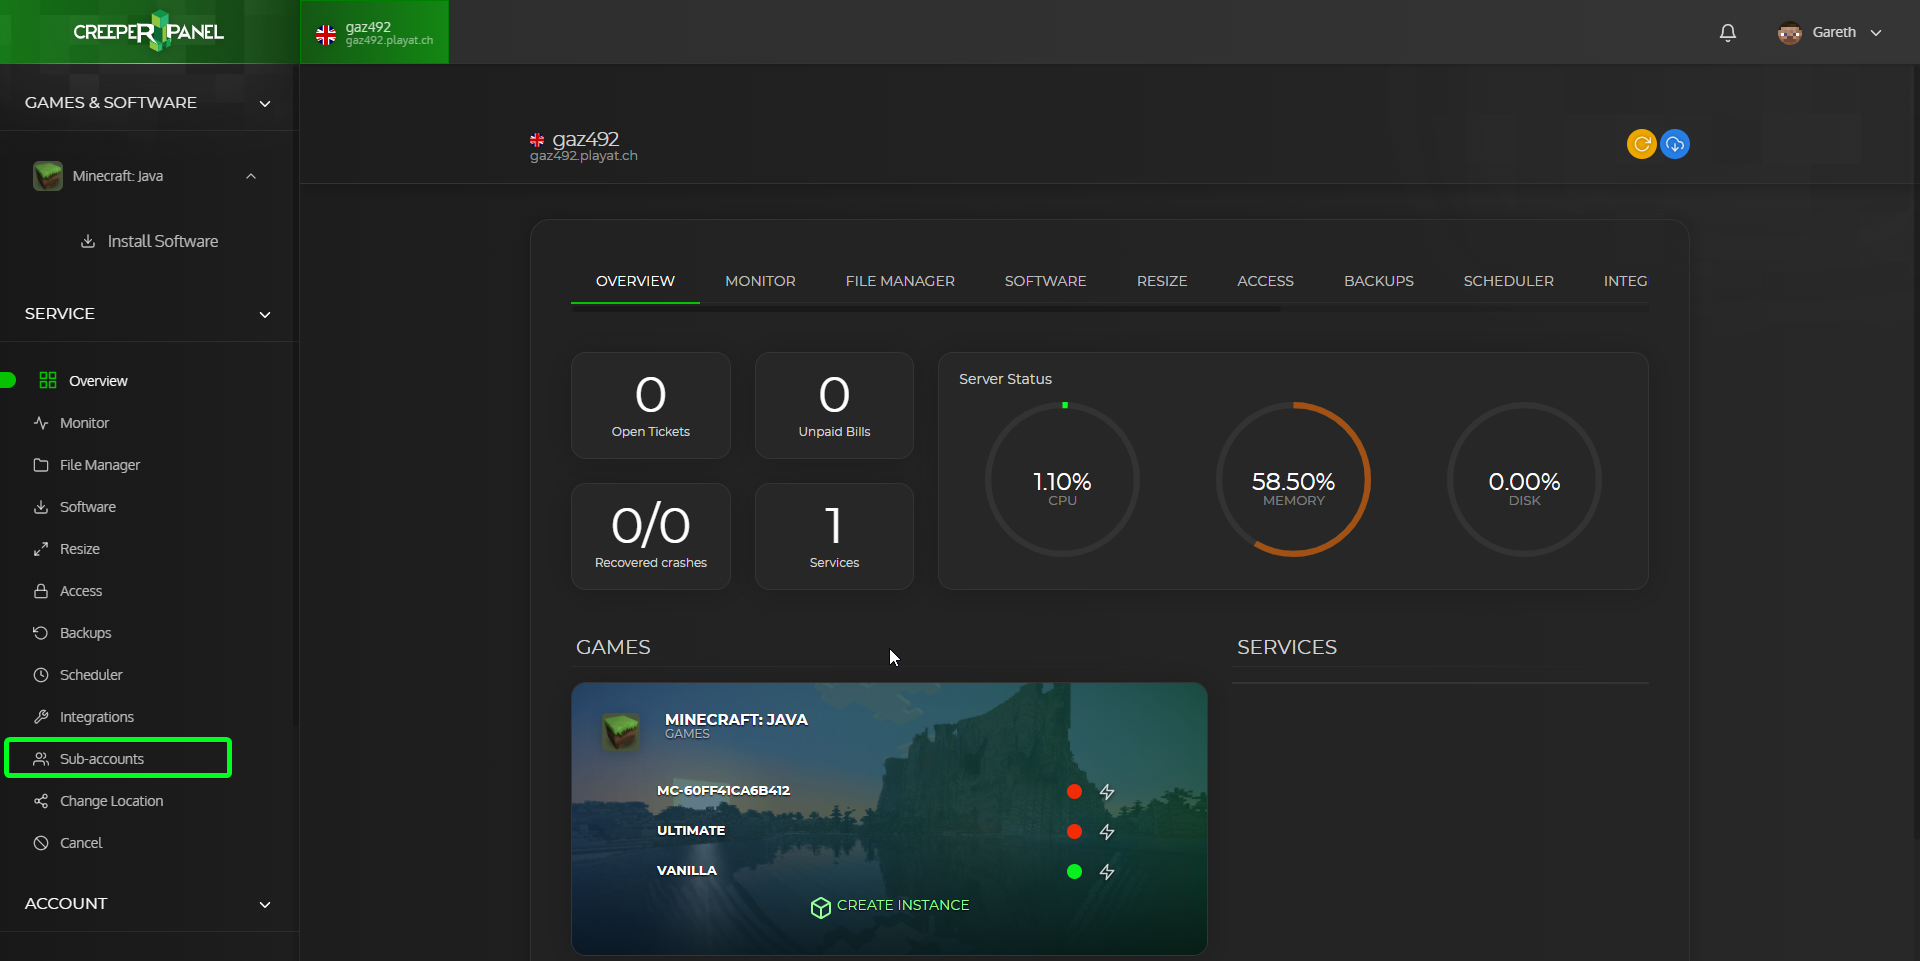
Task: Collapse the Minecraft: Java sidebar group
Action: tap(251, 176)
